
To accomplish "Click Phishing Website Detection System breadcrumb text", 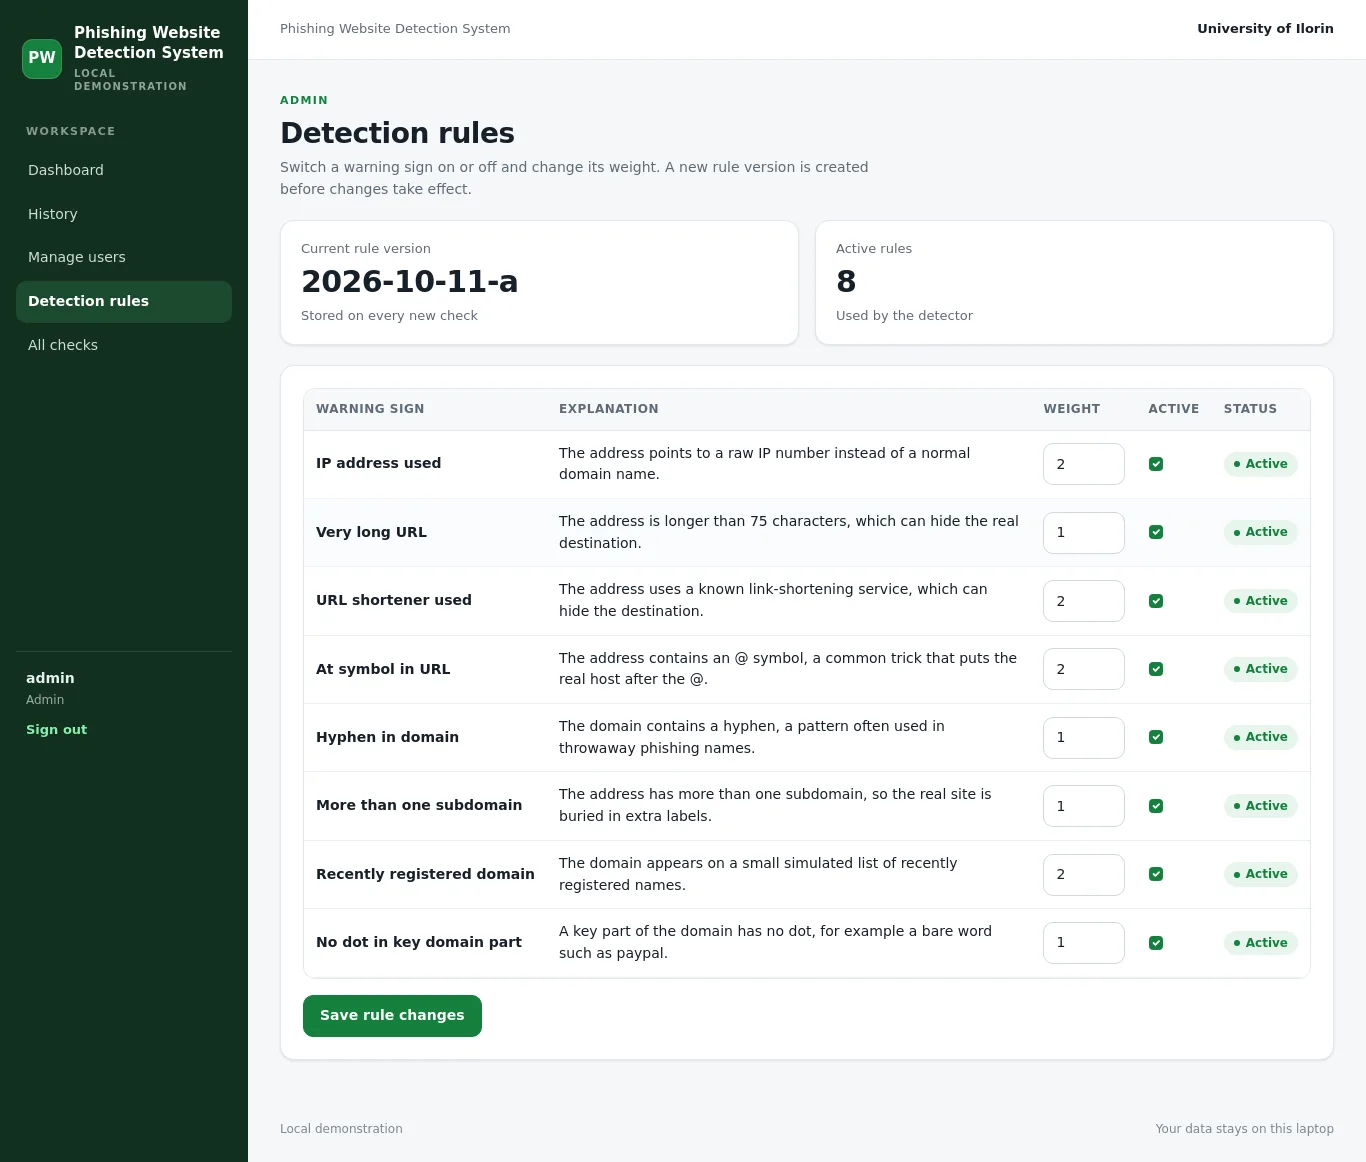I will (395, 29).
